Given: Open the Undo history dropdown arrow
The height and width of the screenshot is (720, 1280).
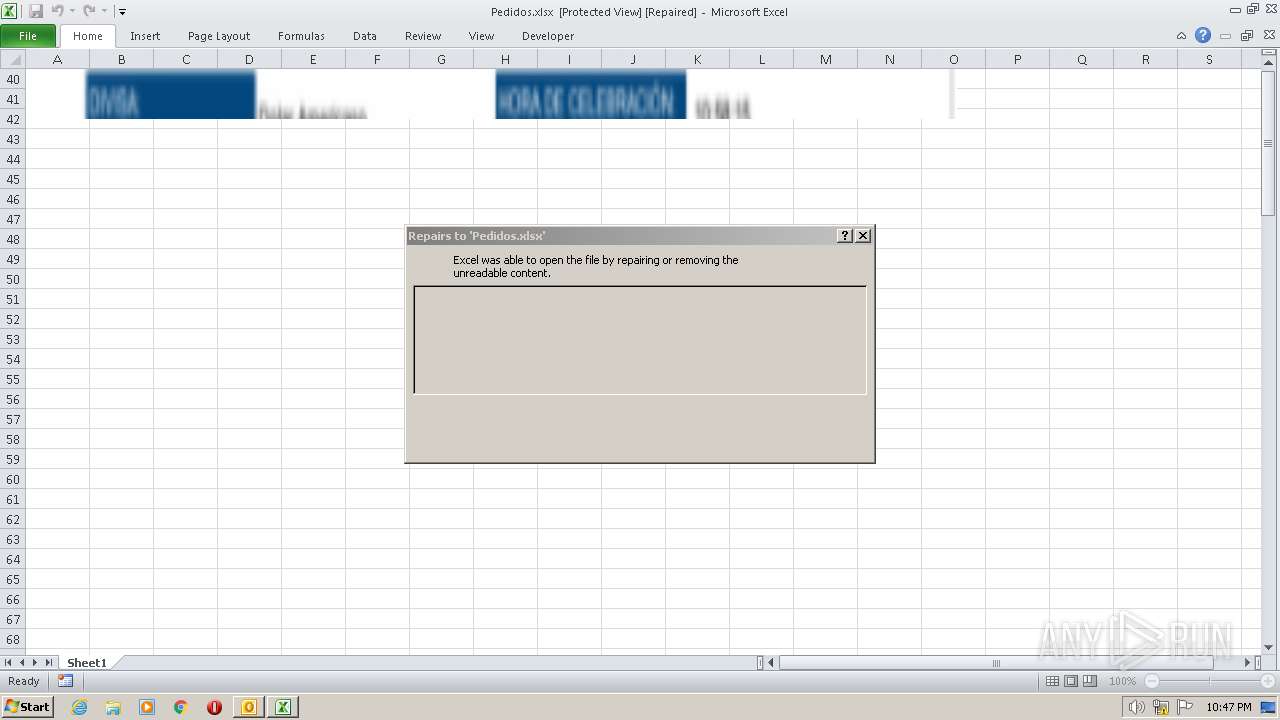Looking at the screenshot, I should (72, 12).
